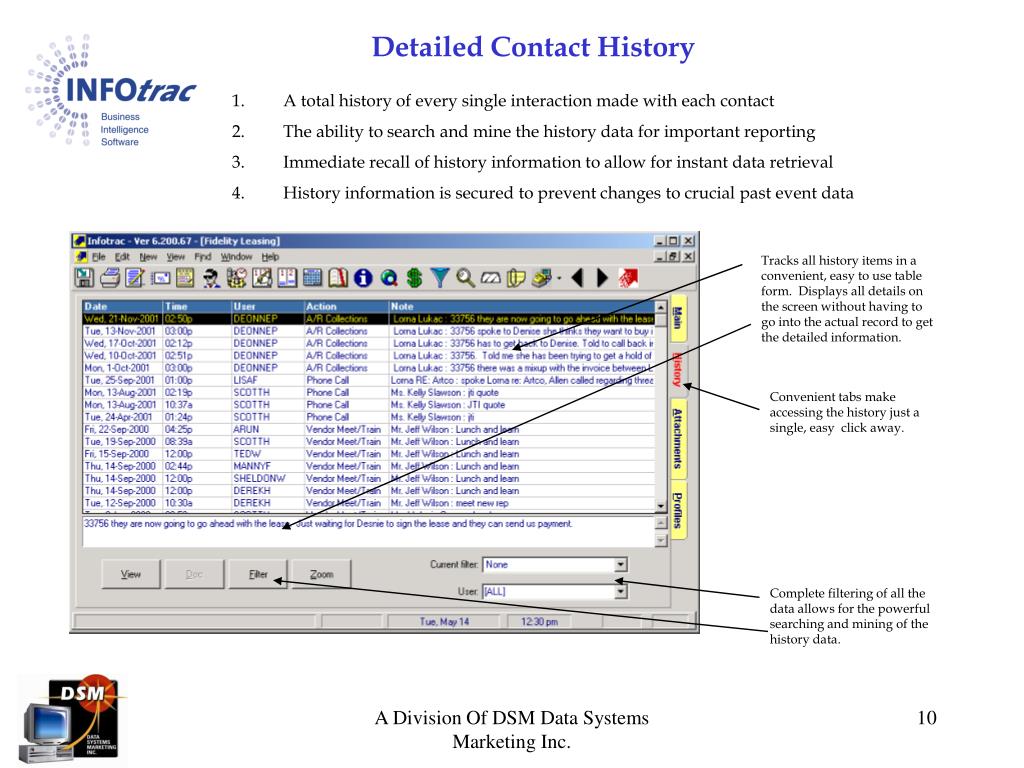Go to next record with right arrow
1024x768 pixels.
[602, 278]
